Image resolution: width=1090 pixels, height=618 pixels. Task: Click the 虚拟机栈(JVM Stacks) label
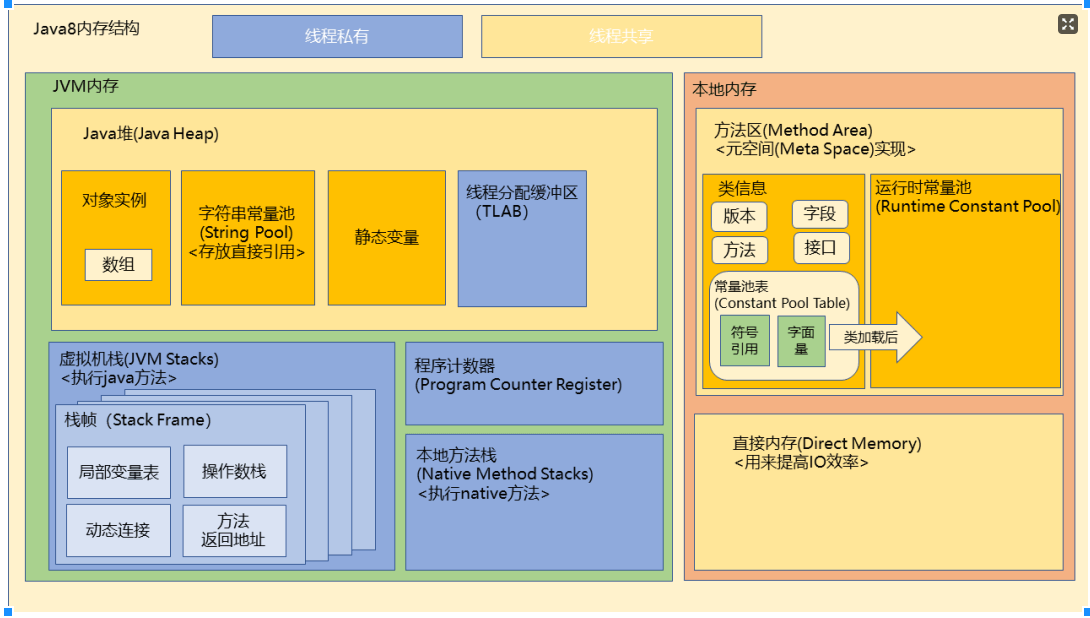click(x=139, y=359)
